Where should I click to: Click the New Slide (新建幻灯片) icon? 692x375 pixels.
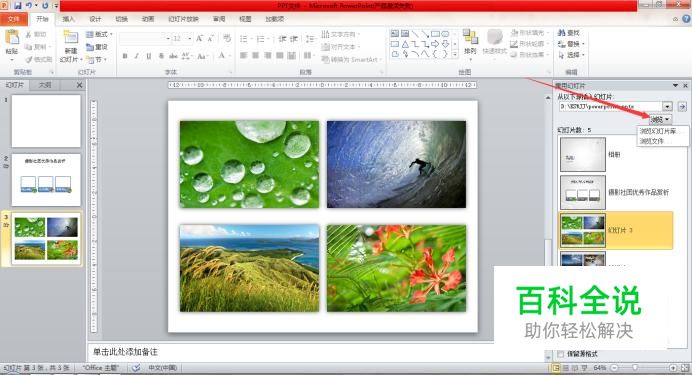(x=71, y=38)
